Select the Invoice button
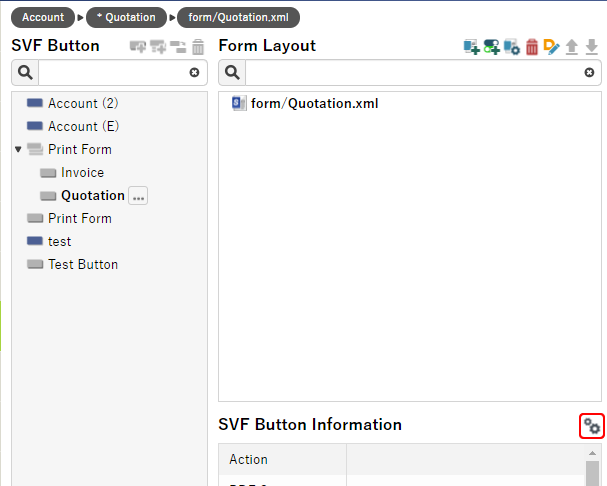Viewport: 607px width, 486px height. tap(82, 172)
